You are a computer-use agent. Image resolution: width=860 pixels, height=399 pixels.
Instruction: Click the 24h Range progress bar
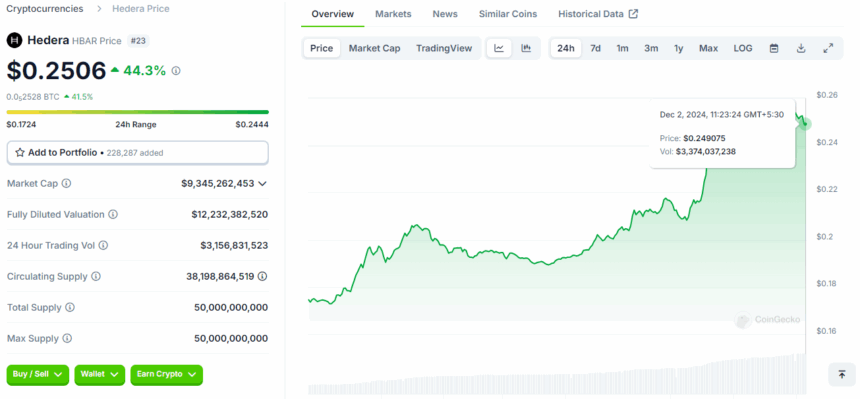(x=138, y=112)
